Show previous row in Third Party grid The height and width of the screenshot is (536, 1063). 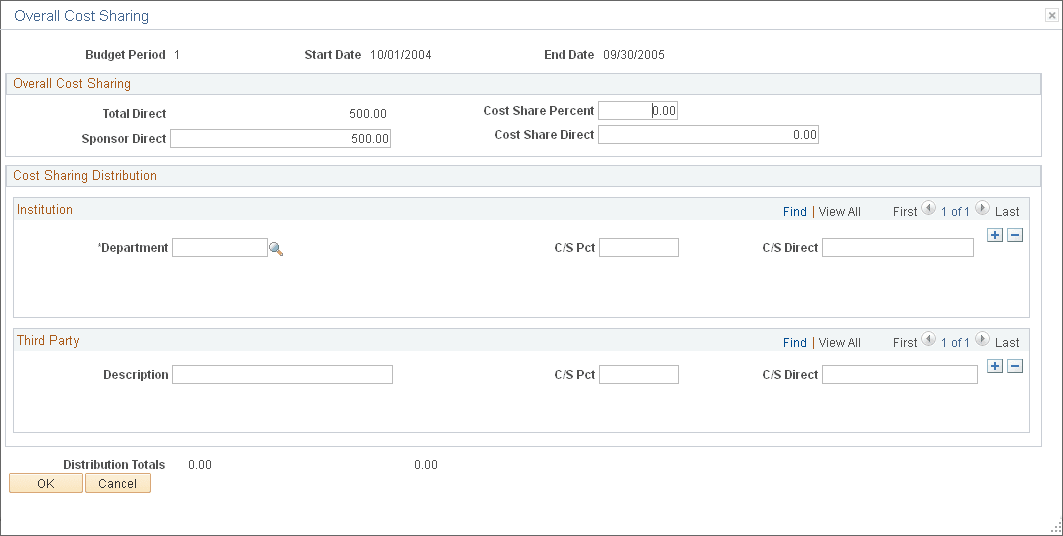(x=929, y=339)
